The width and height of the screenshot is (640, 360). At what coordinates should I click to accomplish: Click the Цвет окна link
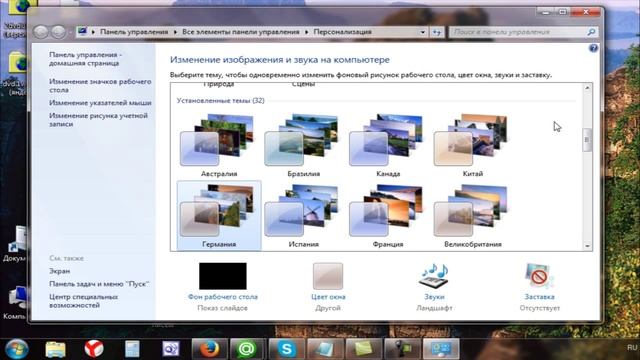pos(328,297)
